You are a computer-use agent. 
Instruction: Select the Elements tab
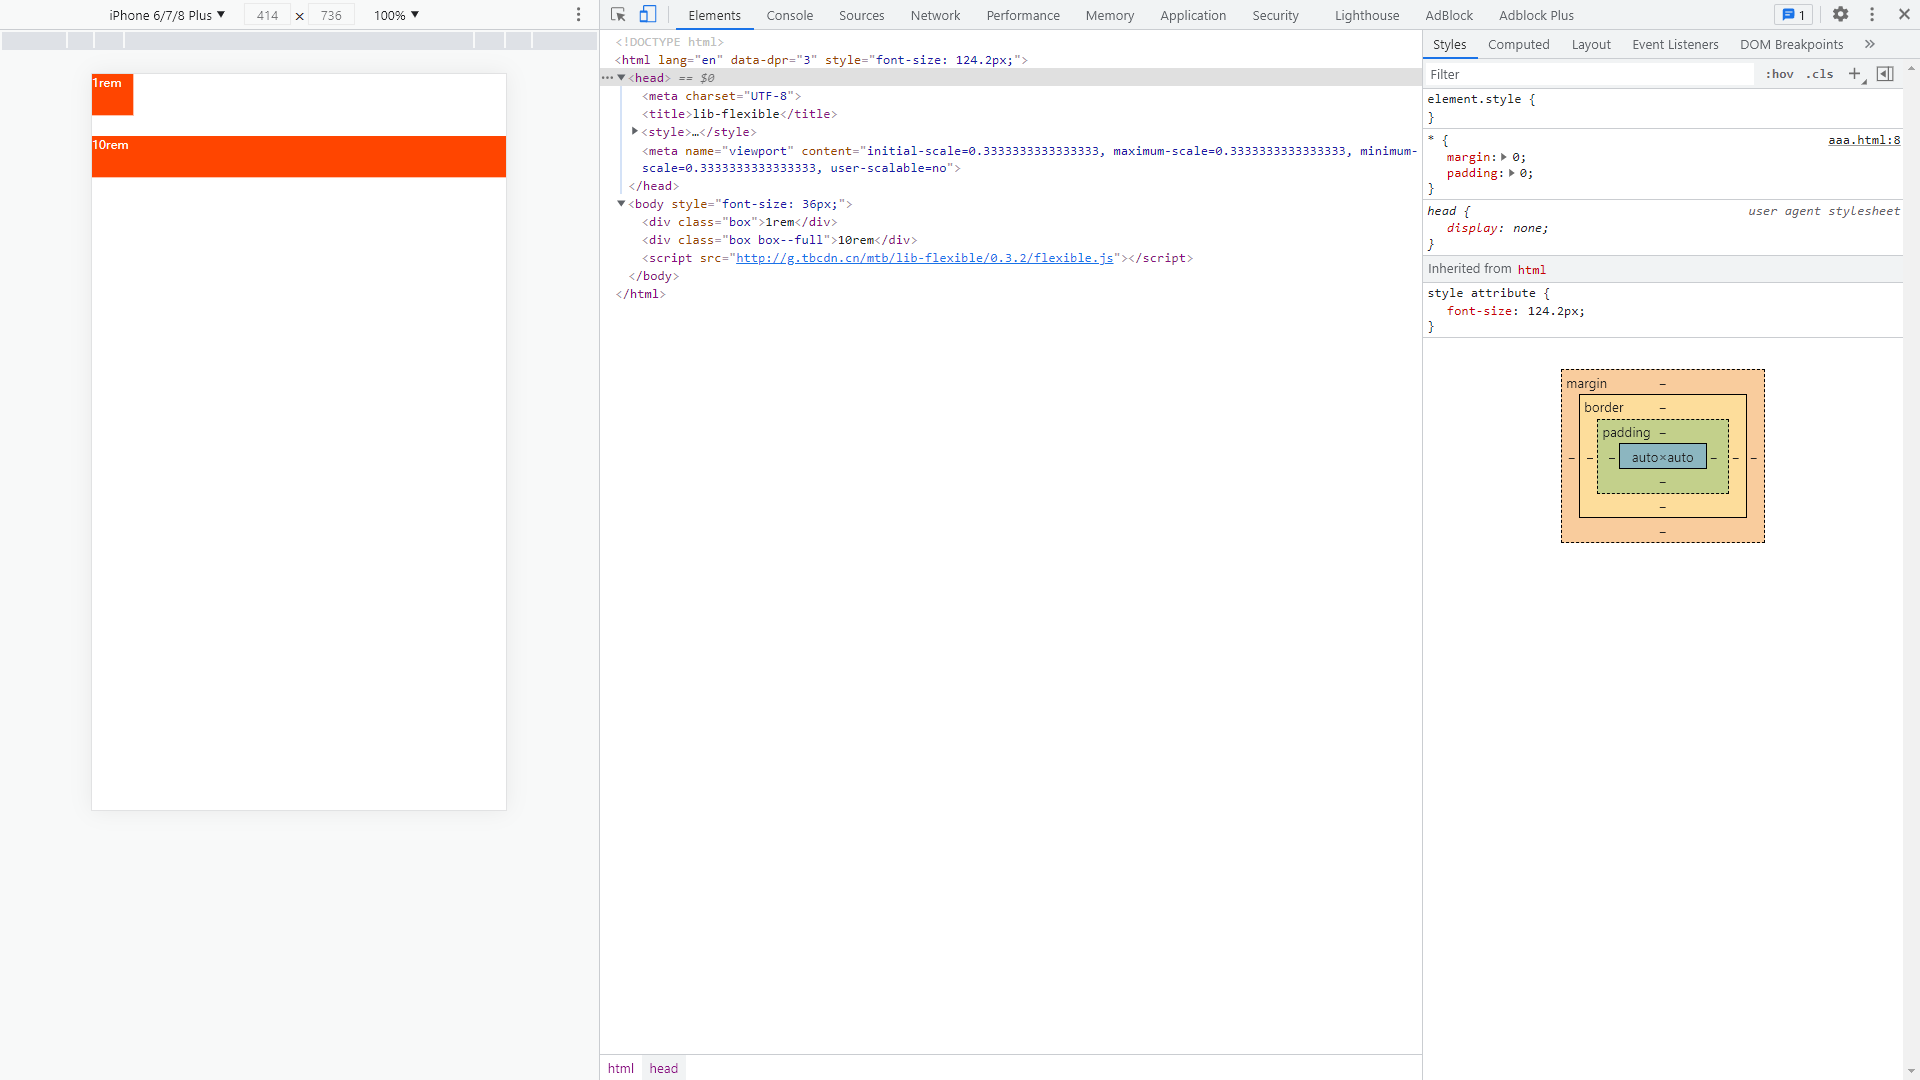(x=714, y=15)
